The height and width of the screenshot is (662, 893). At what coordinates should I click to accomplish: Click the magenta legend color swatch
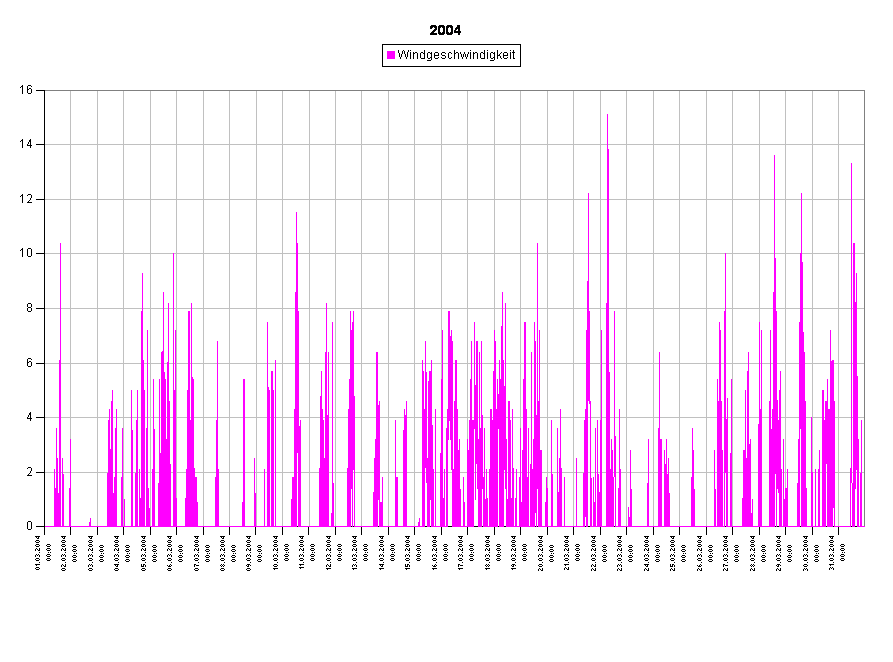(391, 56)
